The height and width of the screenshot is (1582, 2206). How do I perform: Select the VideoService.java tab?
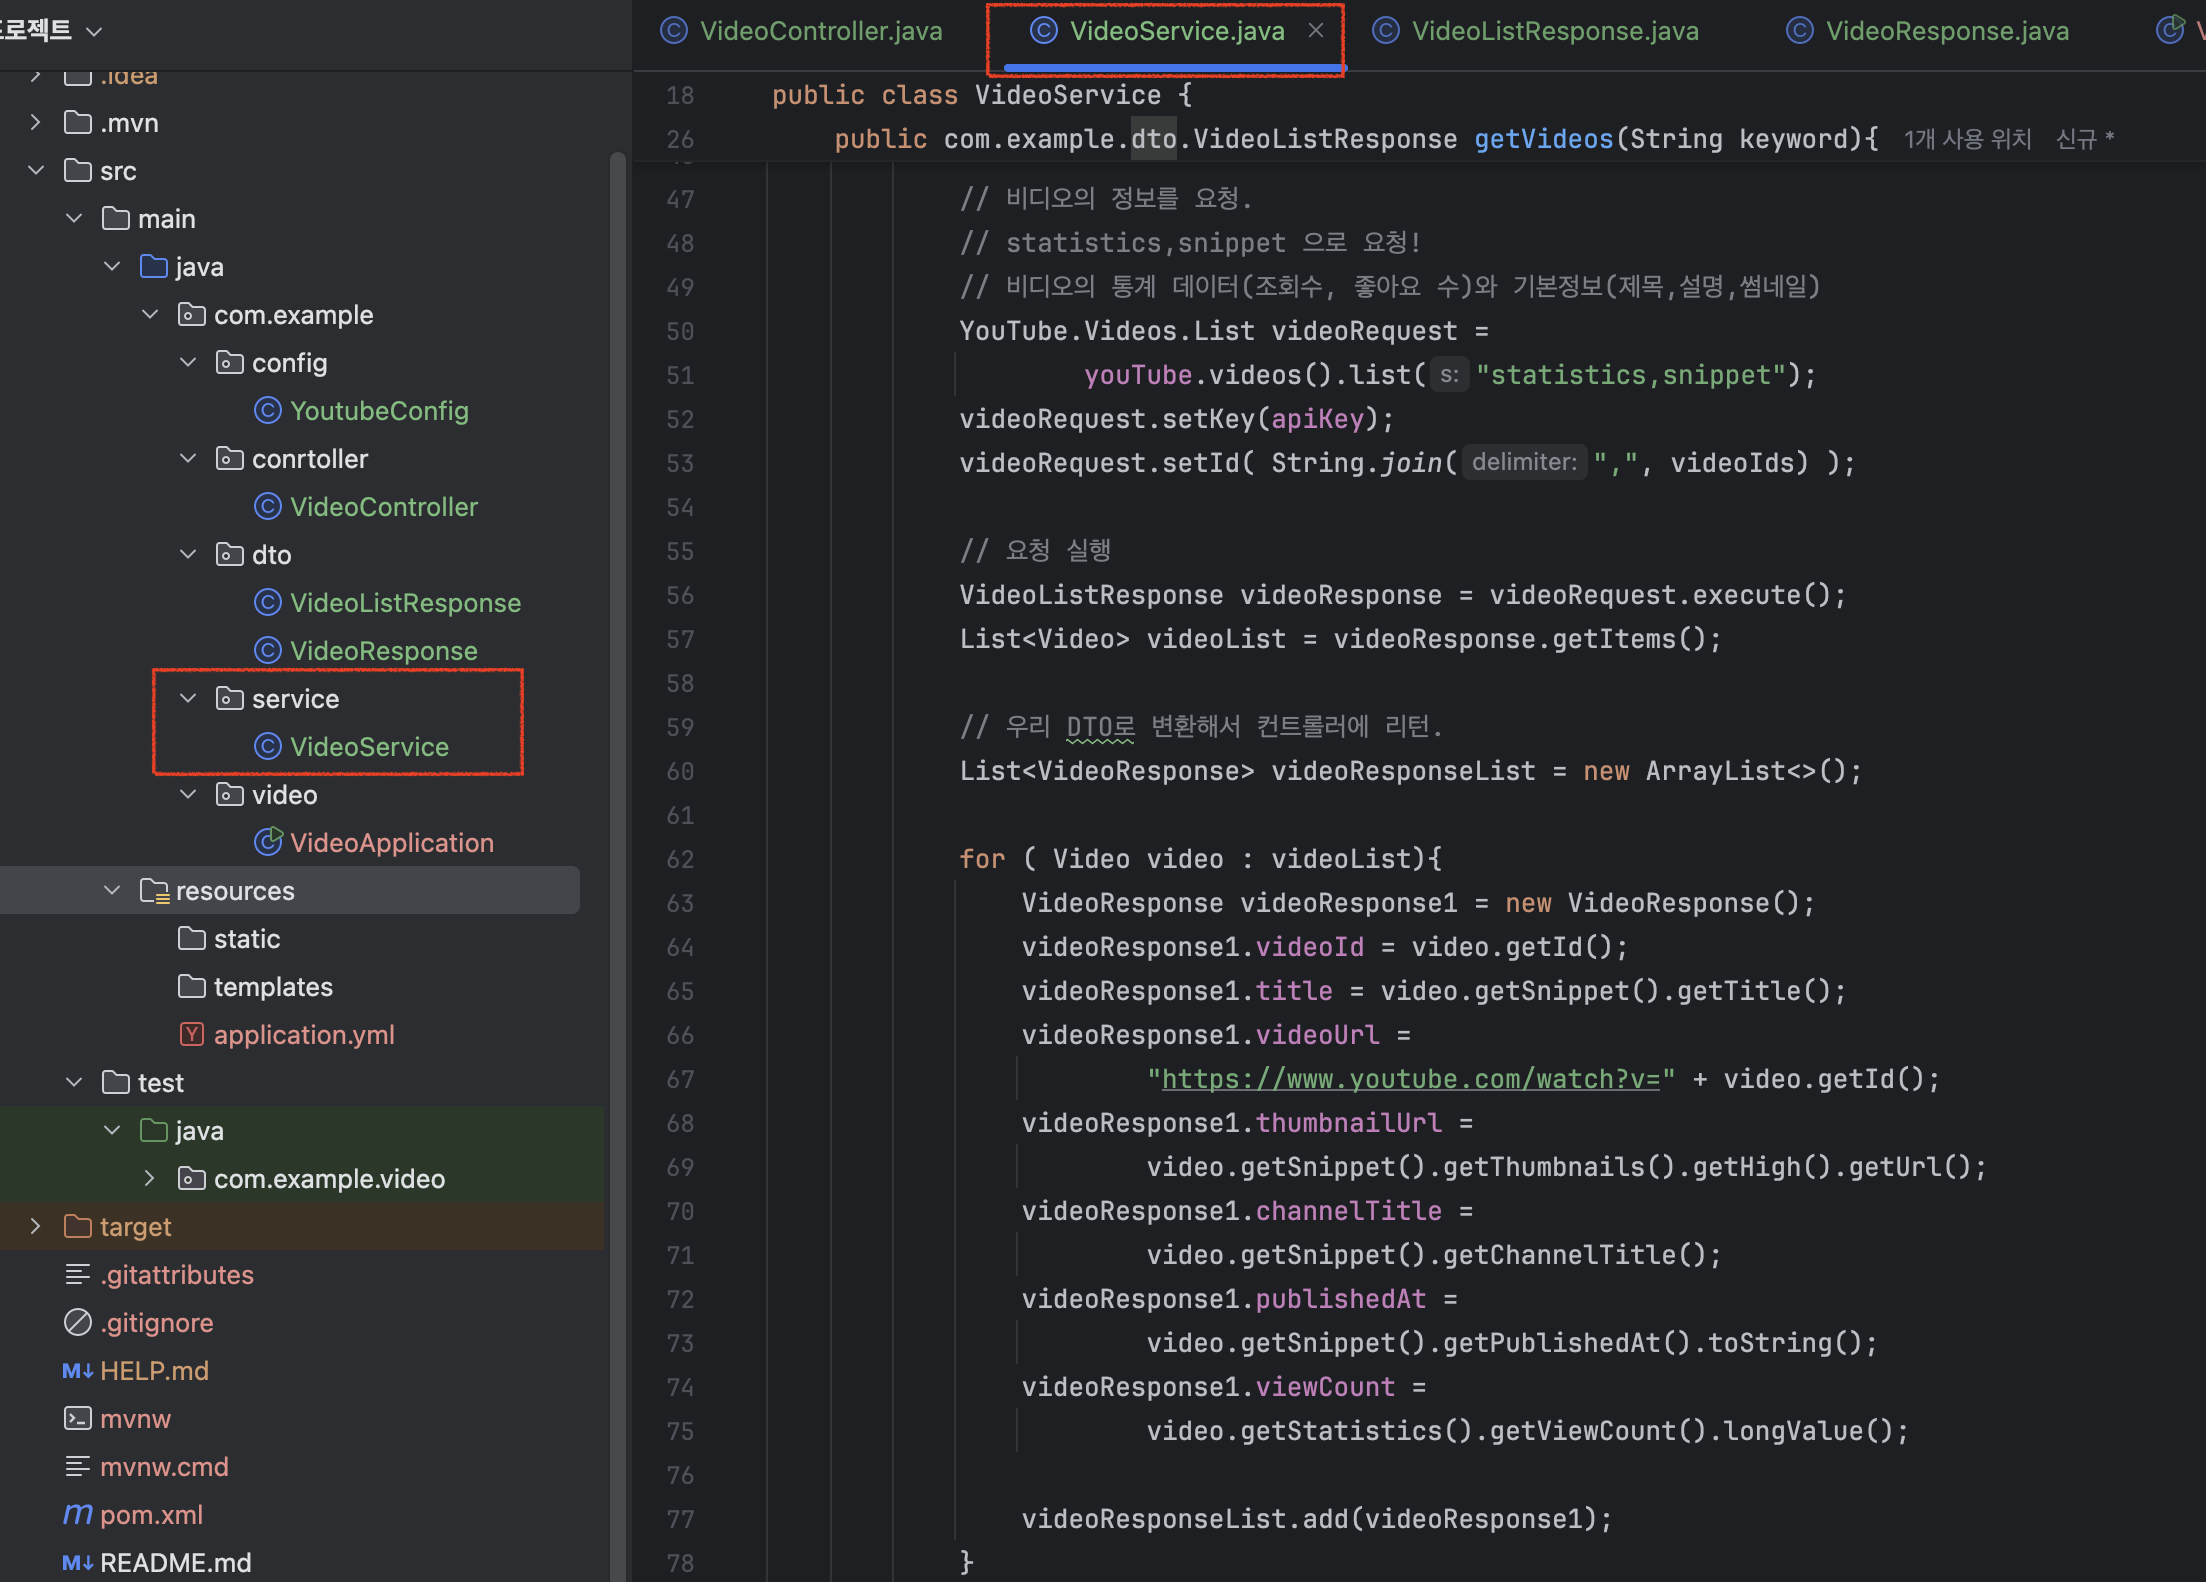1177,31
